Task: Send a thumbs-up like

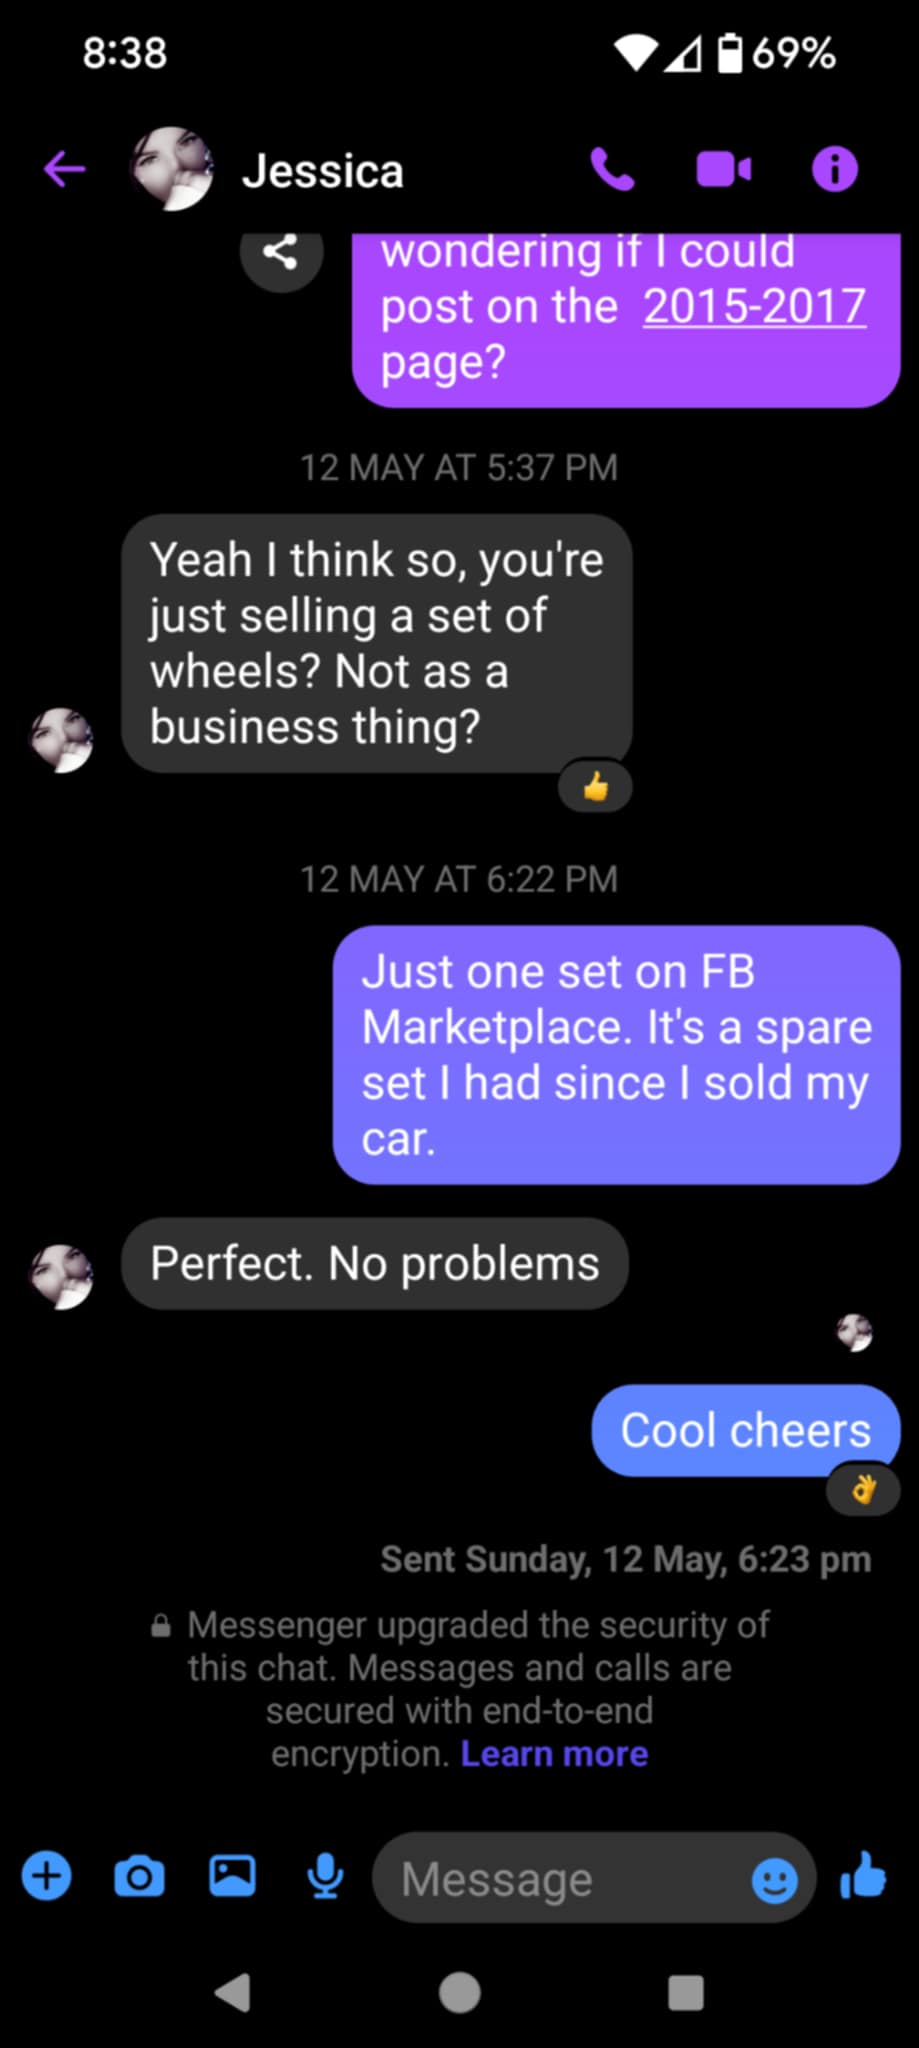Action: click(x=863, y=1876)
